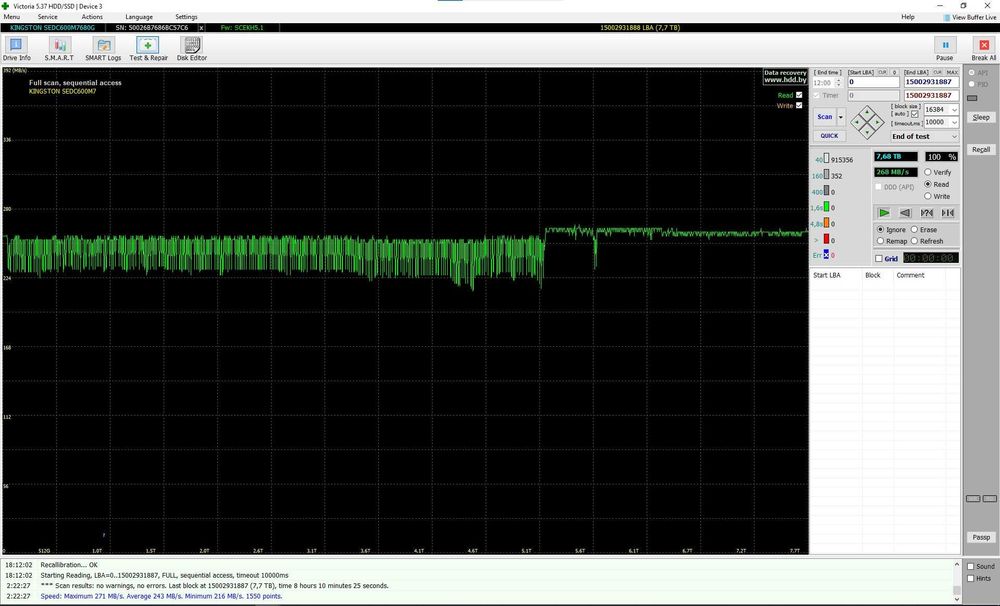Toggle the block size auto checkbox
This screenshot has height=606, width=1000.
(915, 114)
